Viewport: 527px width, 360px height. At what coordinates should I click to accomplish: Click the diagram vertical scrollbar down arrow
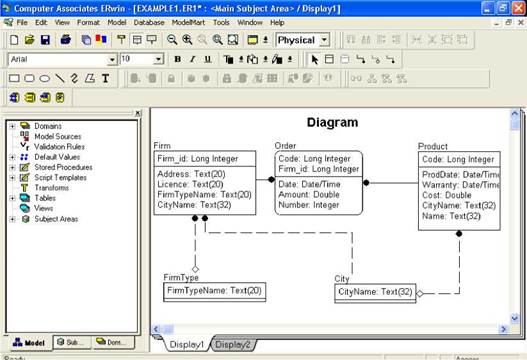pos(515,318)
